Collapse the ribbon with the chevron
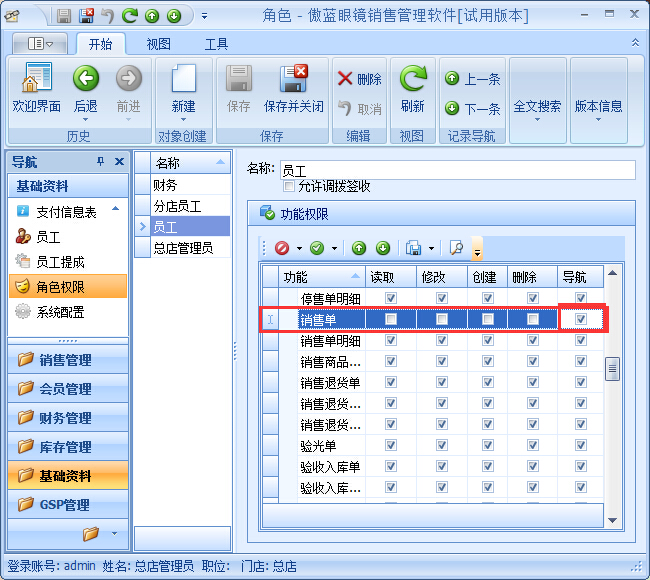 tap(635, 43)
